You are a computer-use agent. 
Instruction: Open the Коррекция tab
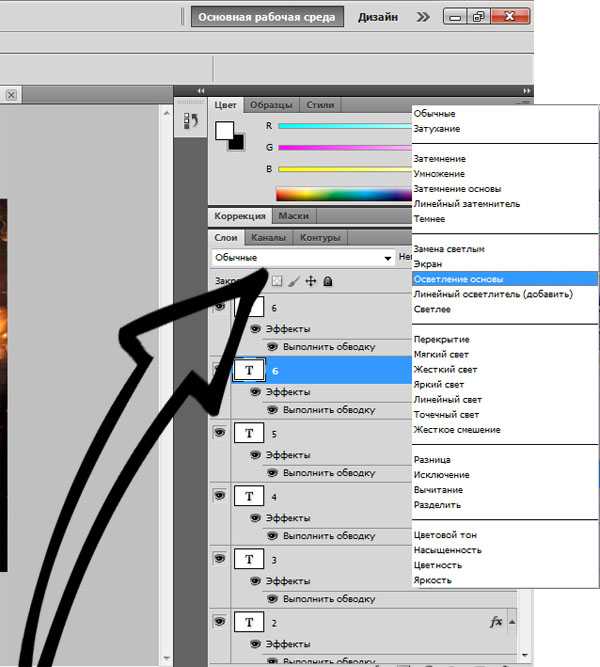pyautogui.click(x=240, y=216)
